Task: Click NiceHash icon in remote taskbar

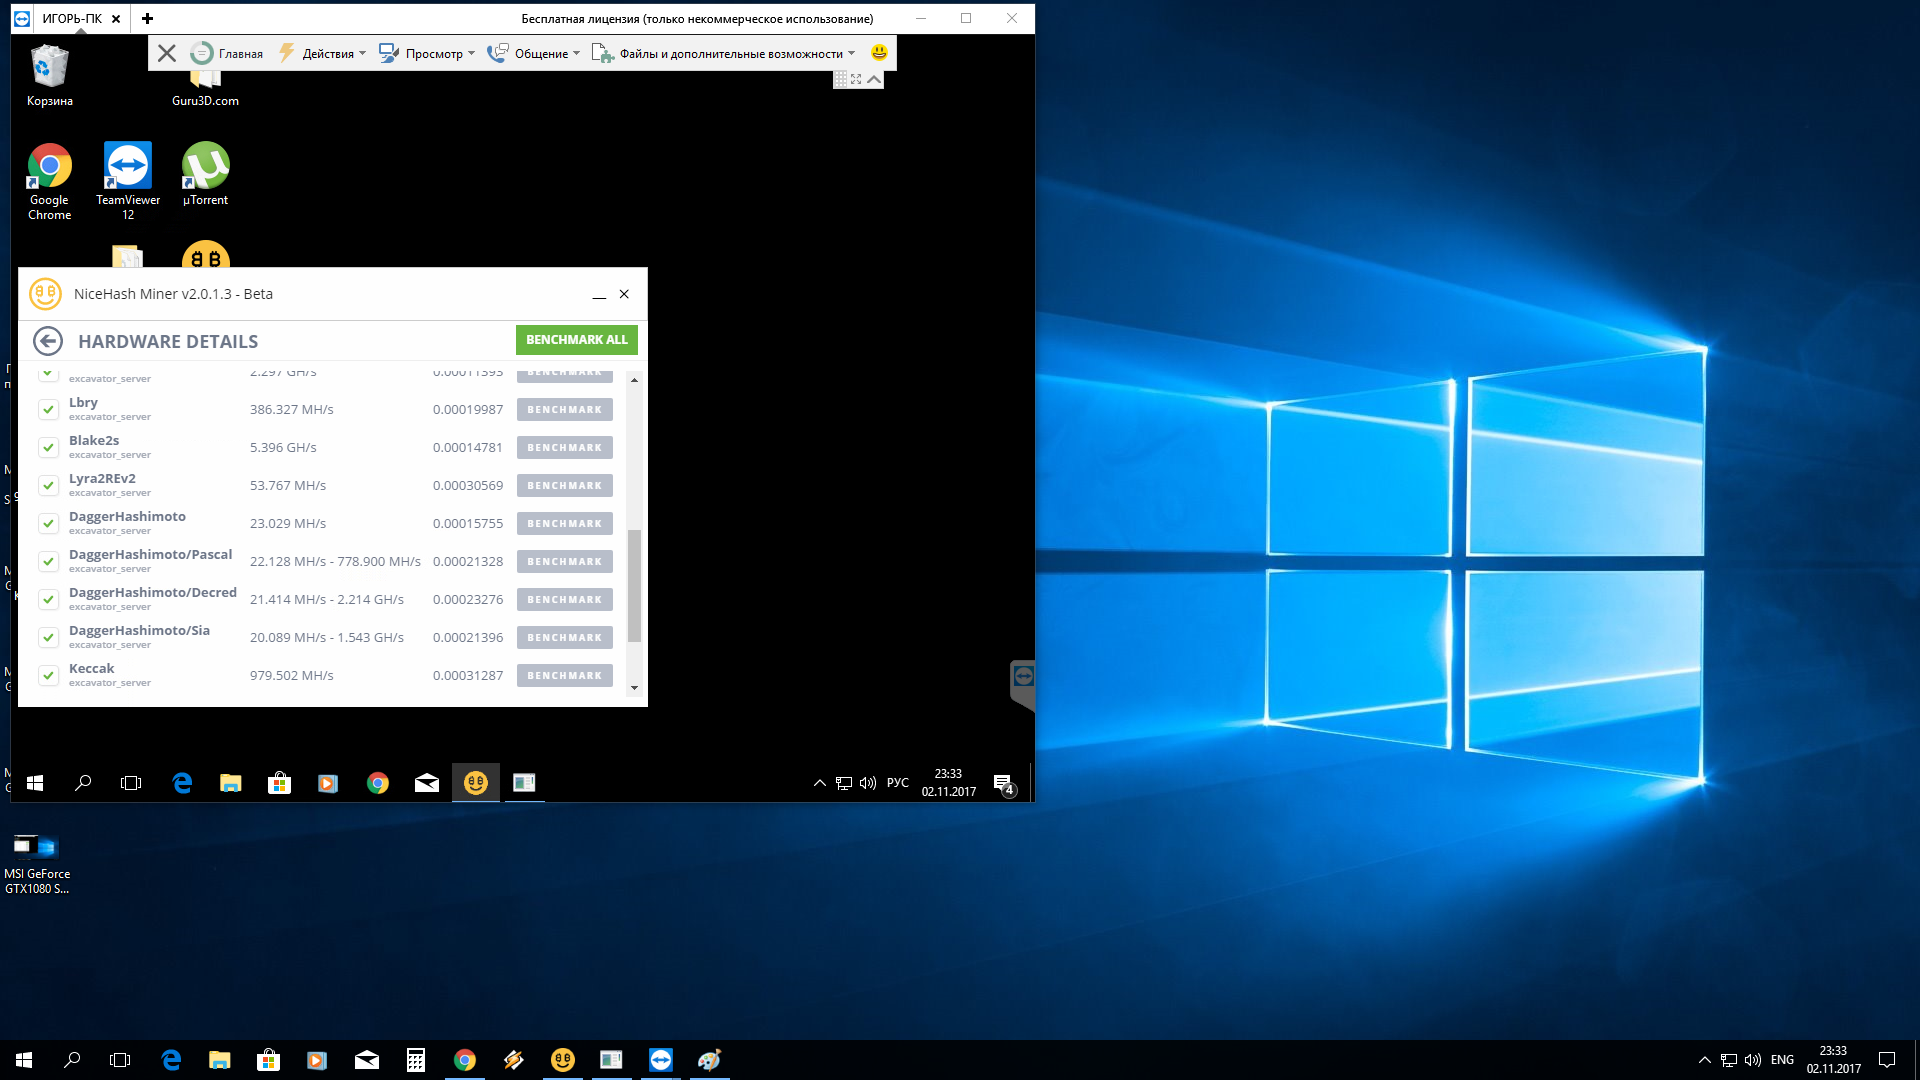Action: (476, 783)
